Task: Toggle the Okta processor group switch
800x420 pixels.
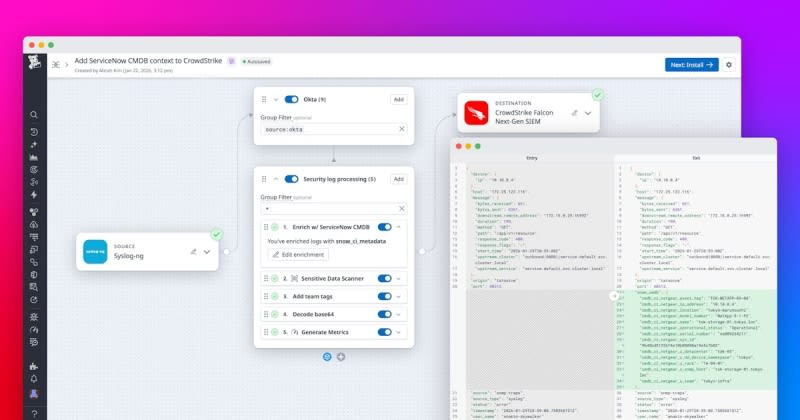Action: click(291, 100)
